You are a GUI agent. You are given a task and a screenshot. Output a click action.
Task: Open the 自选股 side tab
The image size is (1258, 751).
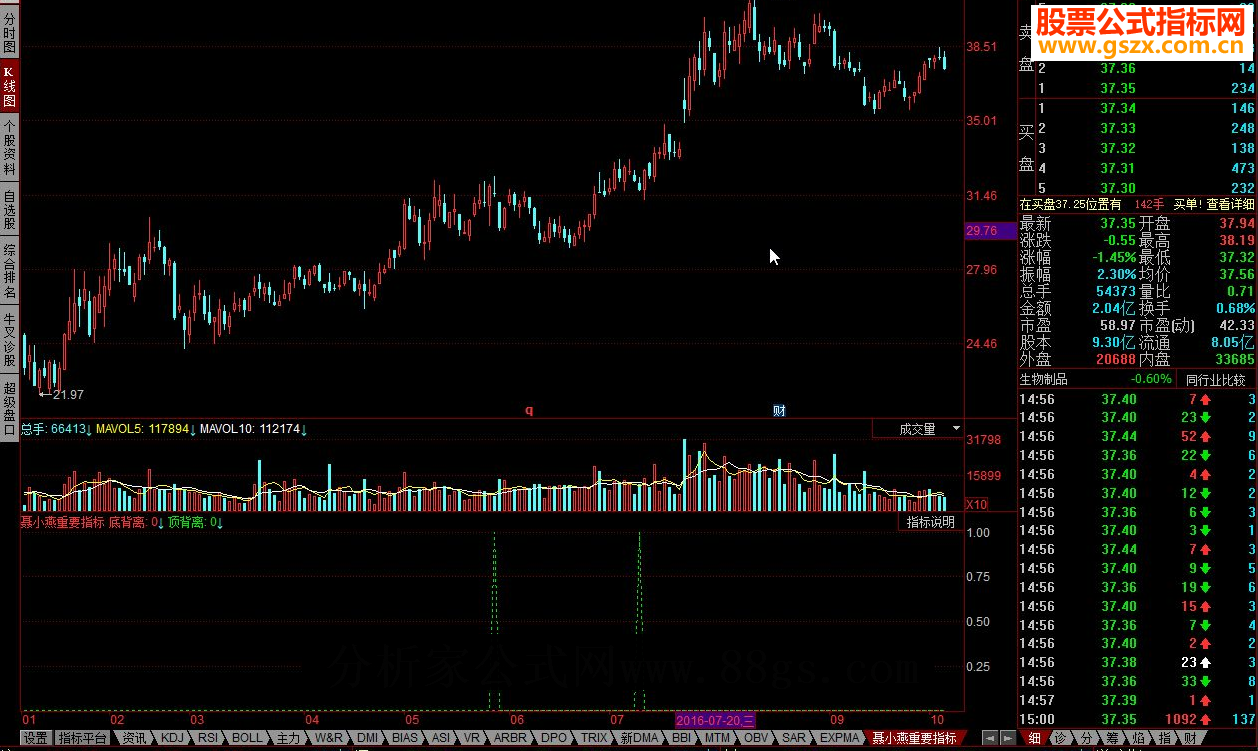(x=9, y=210)
